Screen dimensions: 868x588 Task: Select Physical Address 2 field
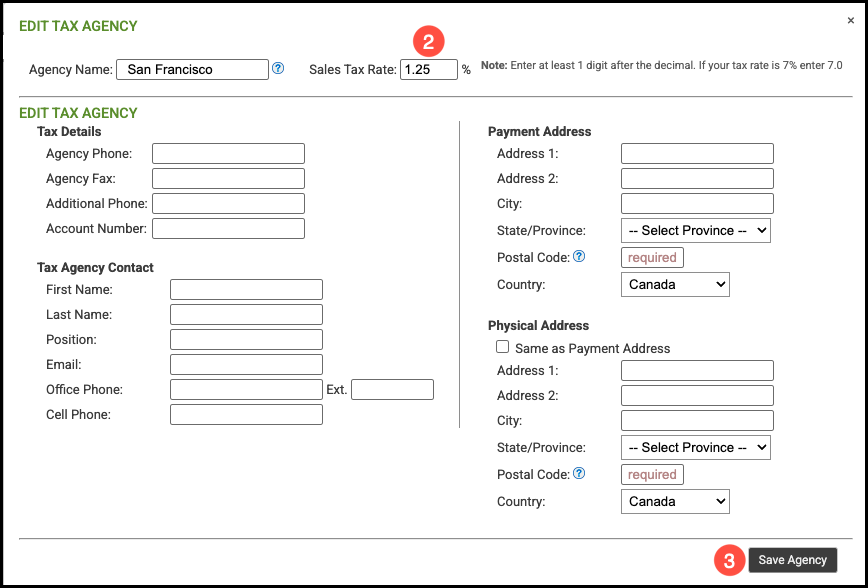click(698, 395)
